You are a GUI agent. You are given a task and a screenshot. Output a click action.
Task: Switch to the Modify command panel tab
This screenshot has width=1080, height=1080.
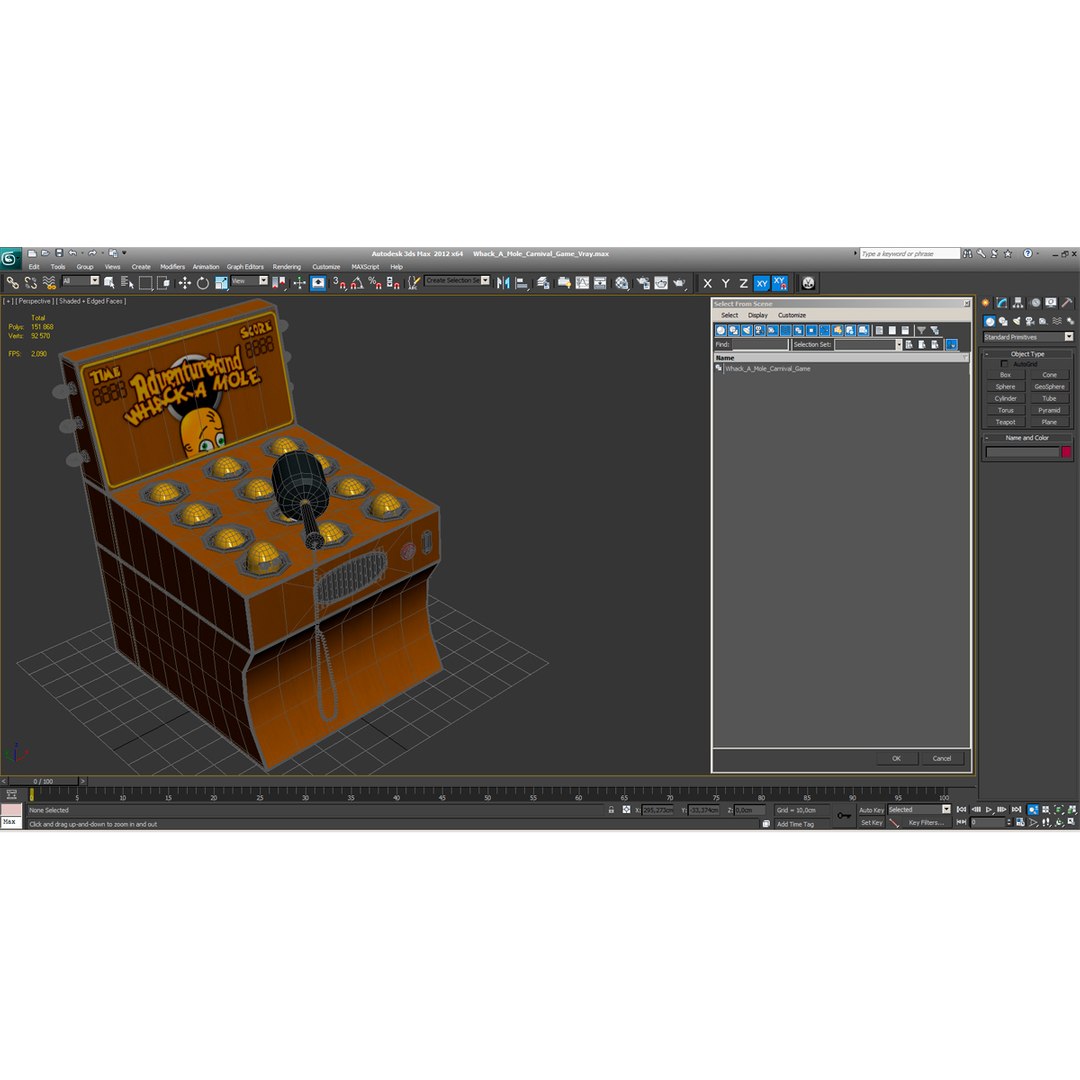(x=1002, y=302)
